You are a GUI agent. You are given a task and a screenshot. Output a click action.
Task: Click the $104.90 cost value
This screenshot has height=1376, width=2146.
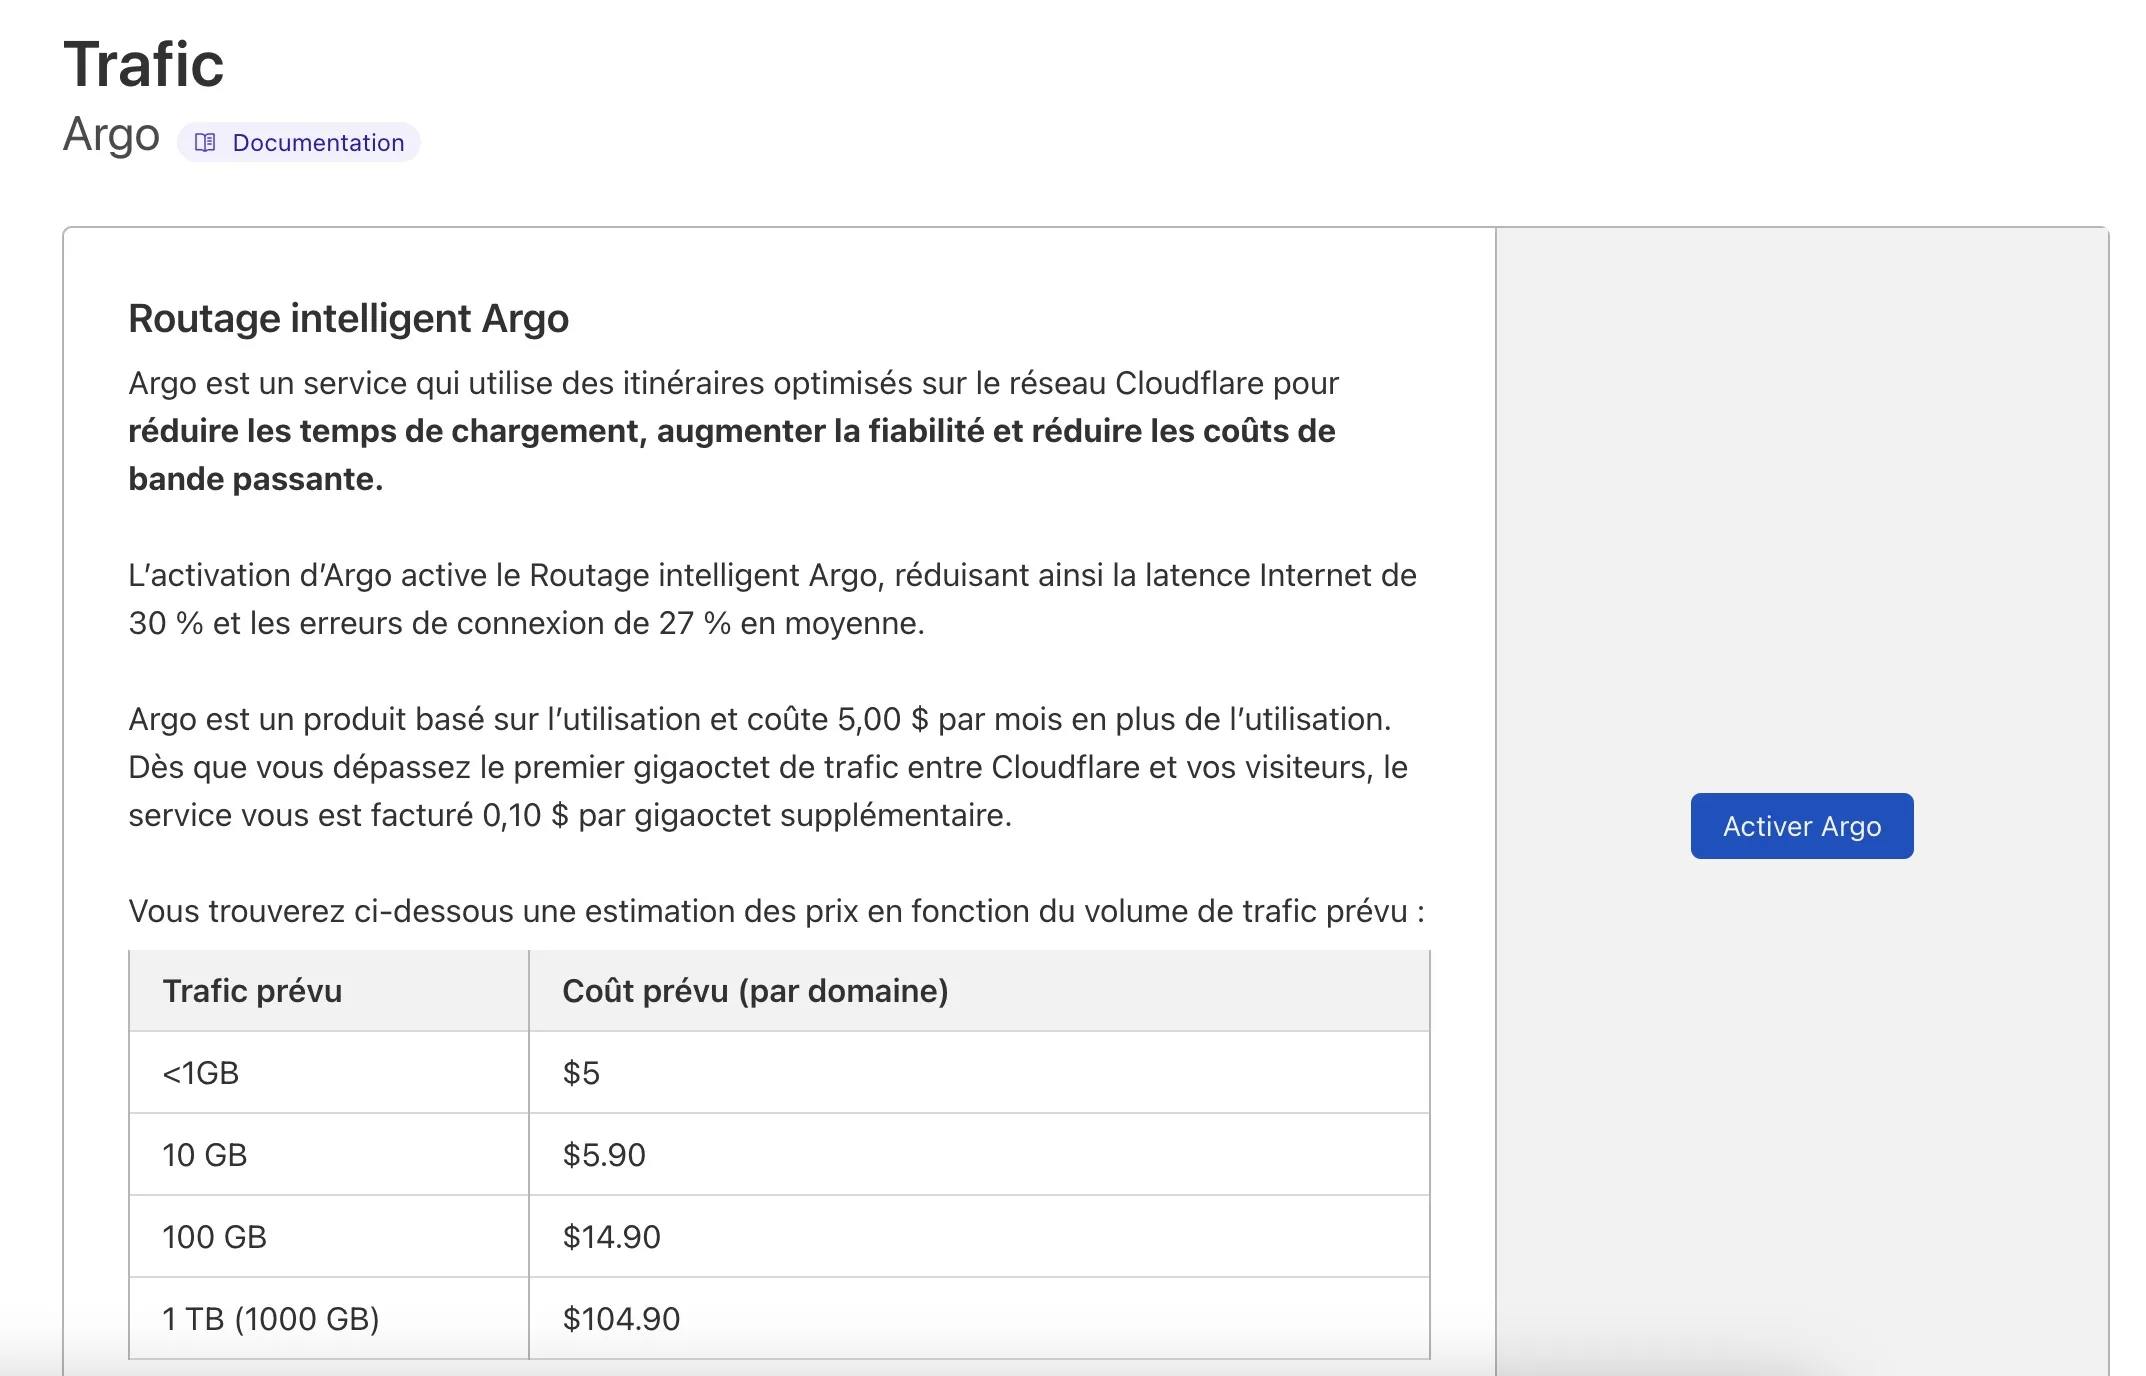coord(621,1319)
